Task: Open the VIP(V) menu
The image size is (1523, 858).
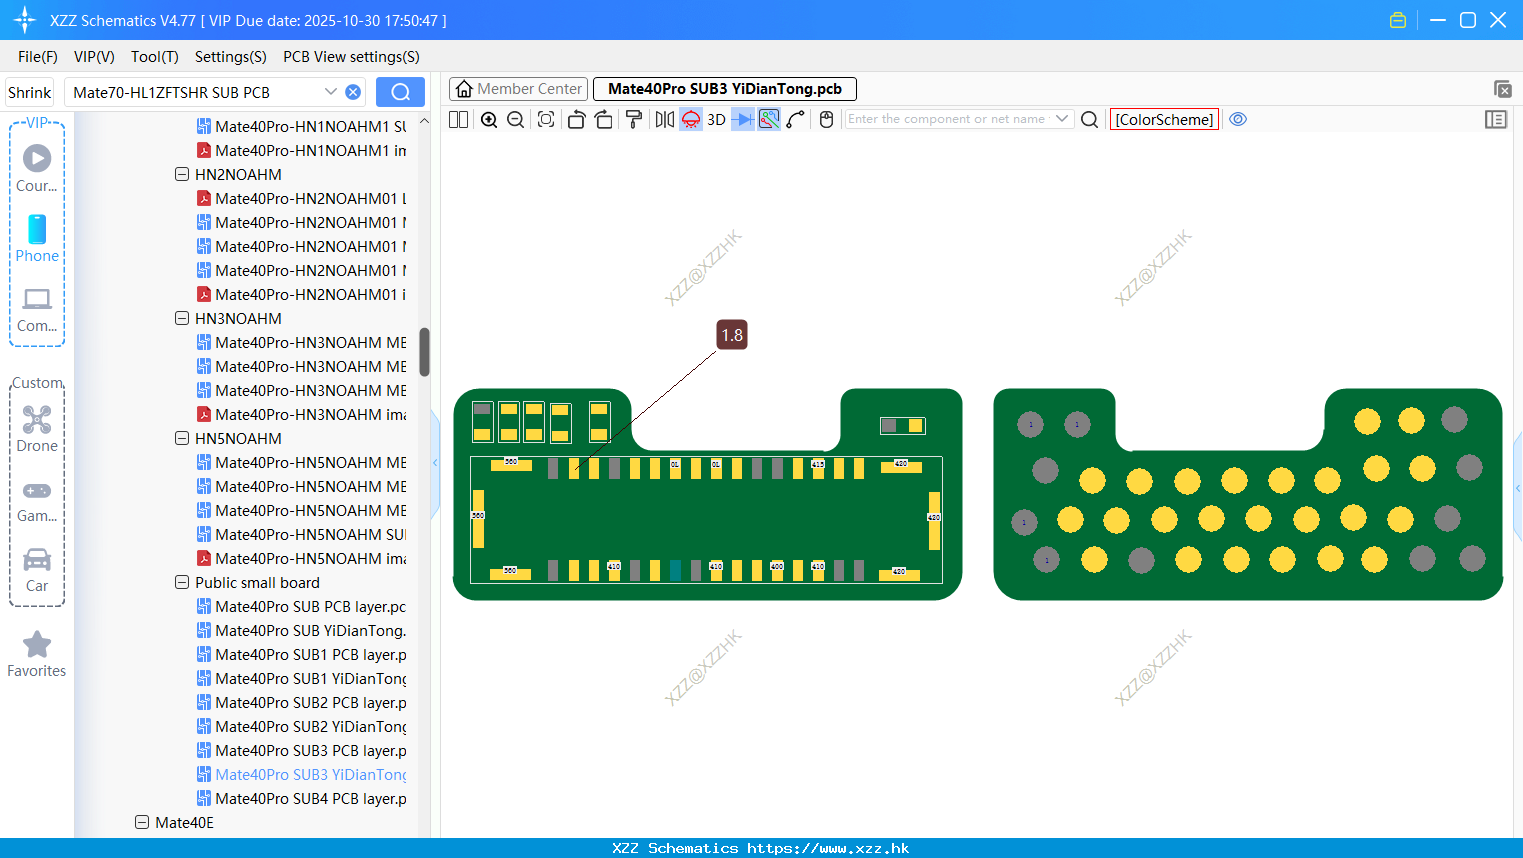Action: coord(94,57)
